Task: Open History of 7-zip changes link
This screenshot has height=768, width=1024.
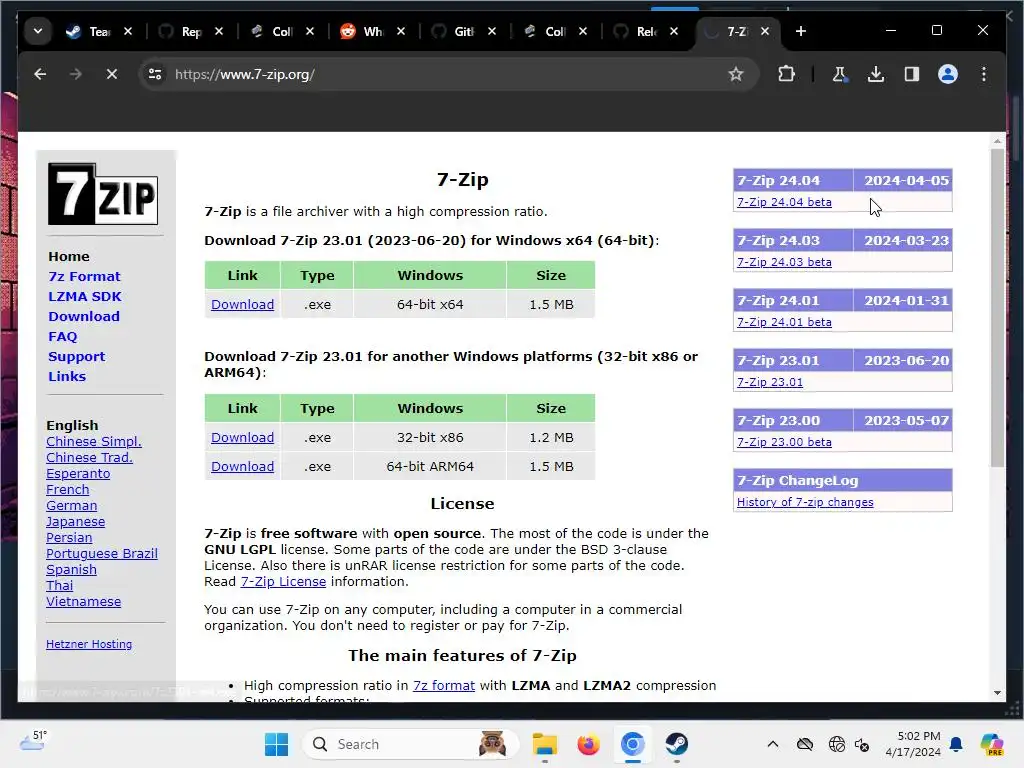Action: click(805, 502)
